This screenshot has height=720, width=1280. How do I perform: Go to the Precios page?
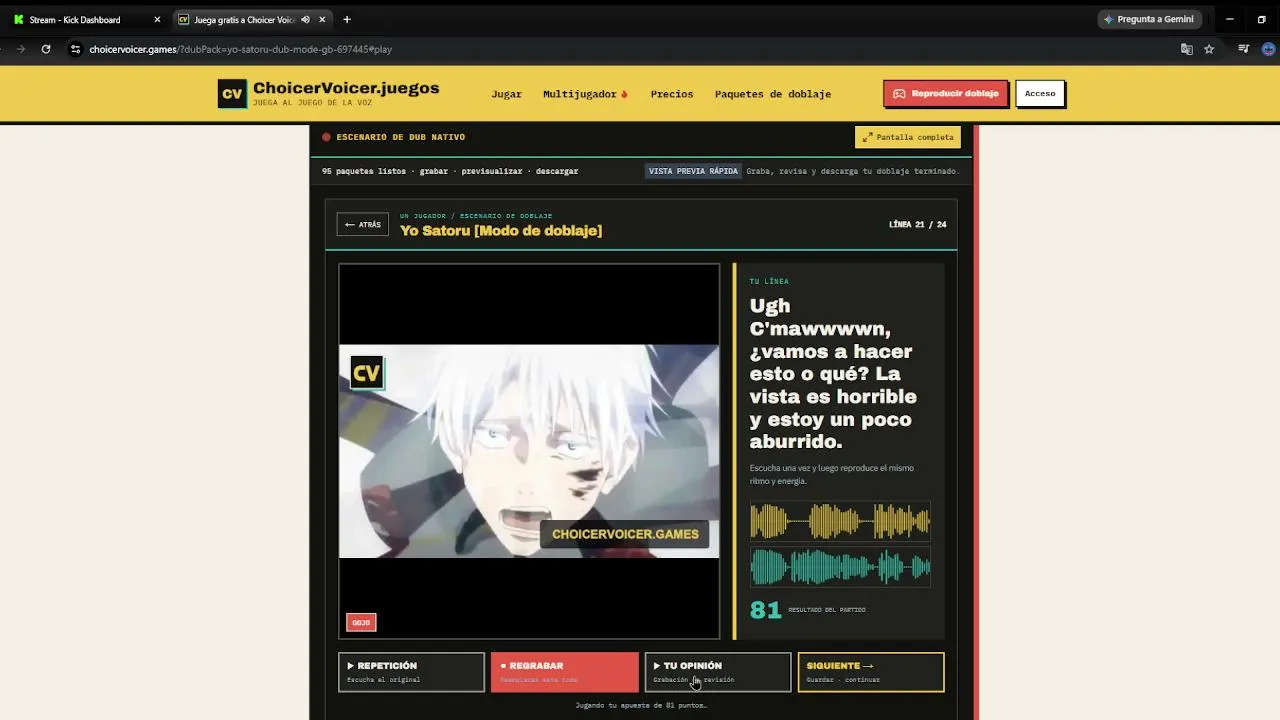[x=672, y=94]
